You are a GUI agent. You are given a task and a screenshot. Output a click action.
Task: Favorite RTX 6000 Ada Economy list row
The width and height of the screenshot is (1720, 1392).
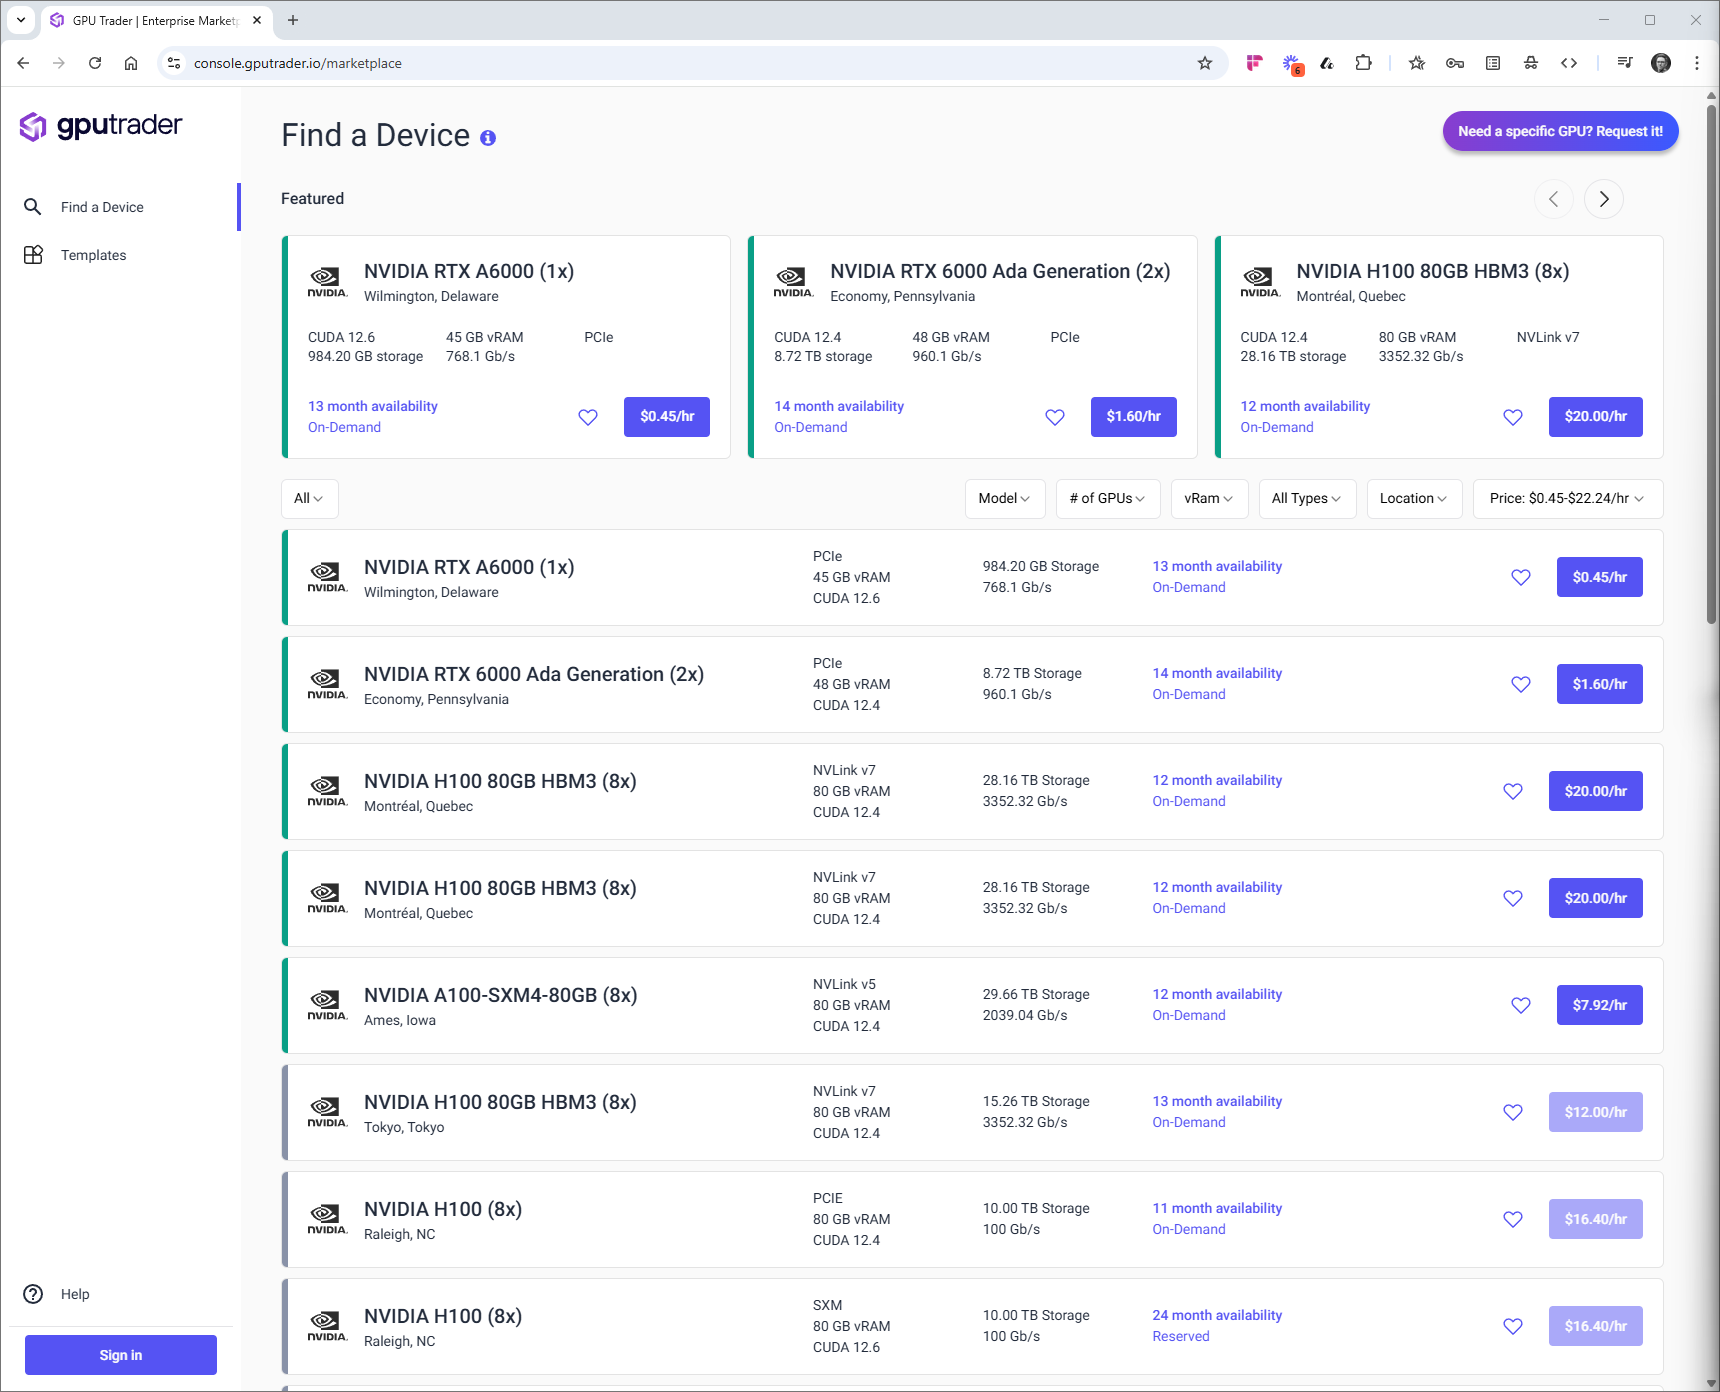coord(1521,684)
